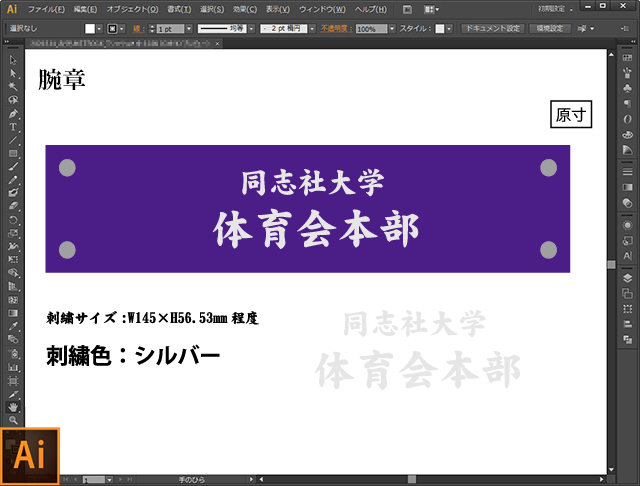Screen dimensions: 640x486
Task: Pick the Gradient tool
Action: coord(13,313)
